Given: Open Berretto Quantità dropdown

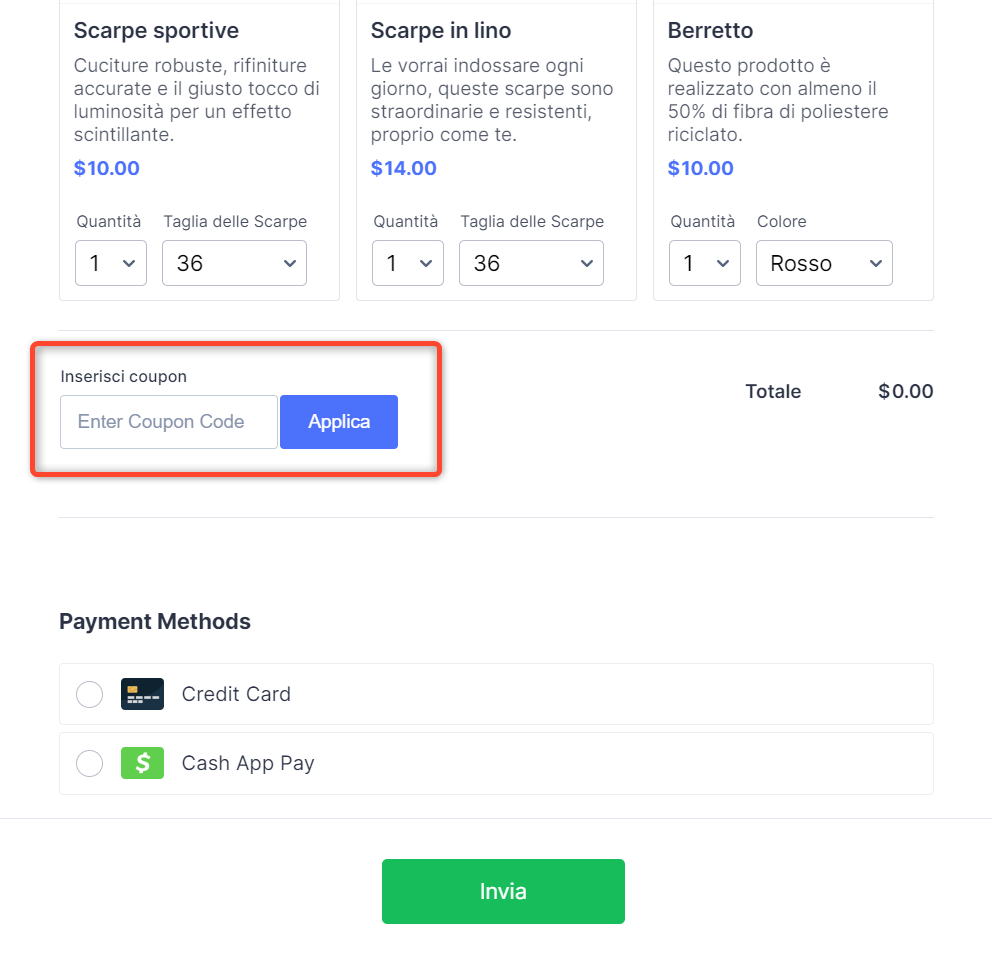Looking at the screenshot, I should click(x=705, y=263).
